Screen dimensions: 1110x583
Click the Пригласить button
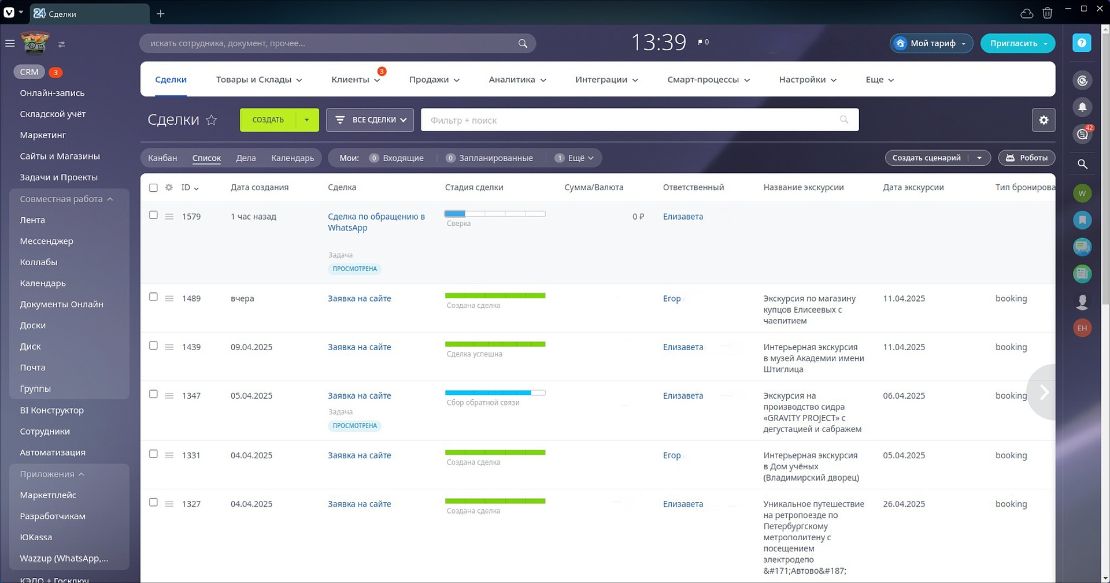(1017, 43)
